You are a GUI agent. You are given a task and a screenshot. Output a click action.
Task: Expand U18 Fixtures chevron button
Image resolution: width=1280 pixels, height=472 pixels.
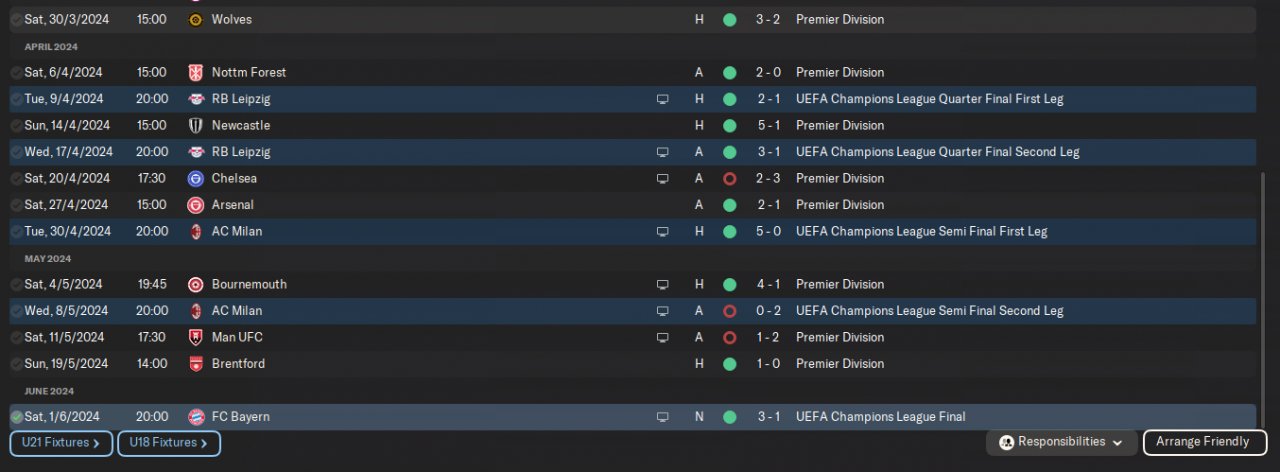click(x=168, y=443)
